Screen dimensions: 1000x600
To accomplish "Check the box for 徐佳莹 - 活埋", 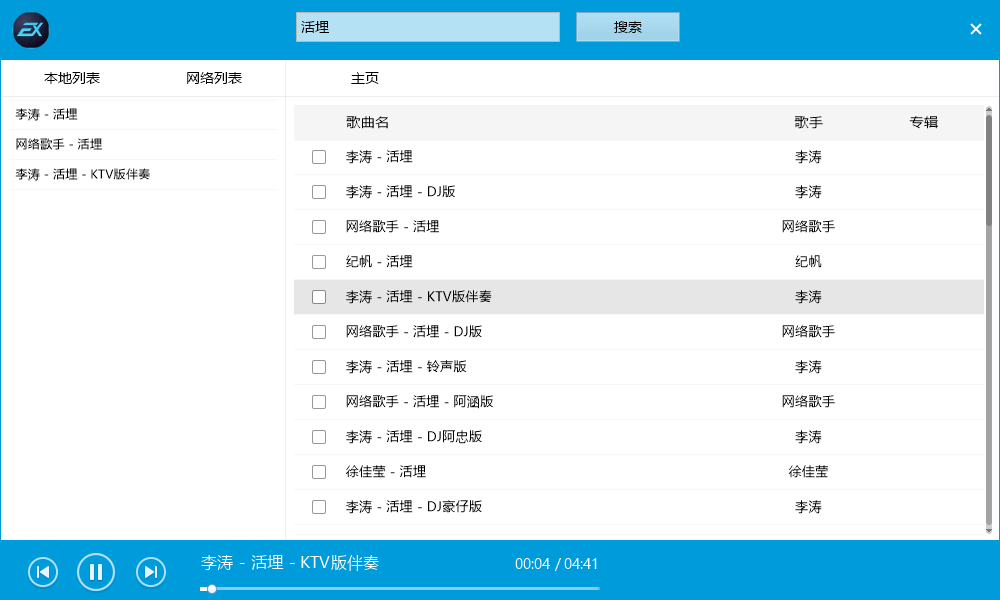I will click(x=319, y=471).
